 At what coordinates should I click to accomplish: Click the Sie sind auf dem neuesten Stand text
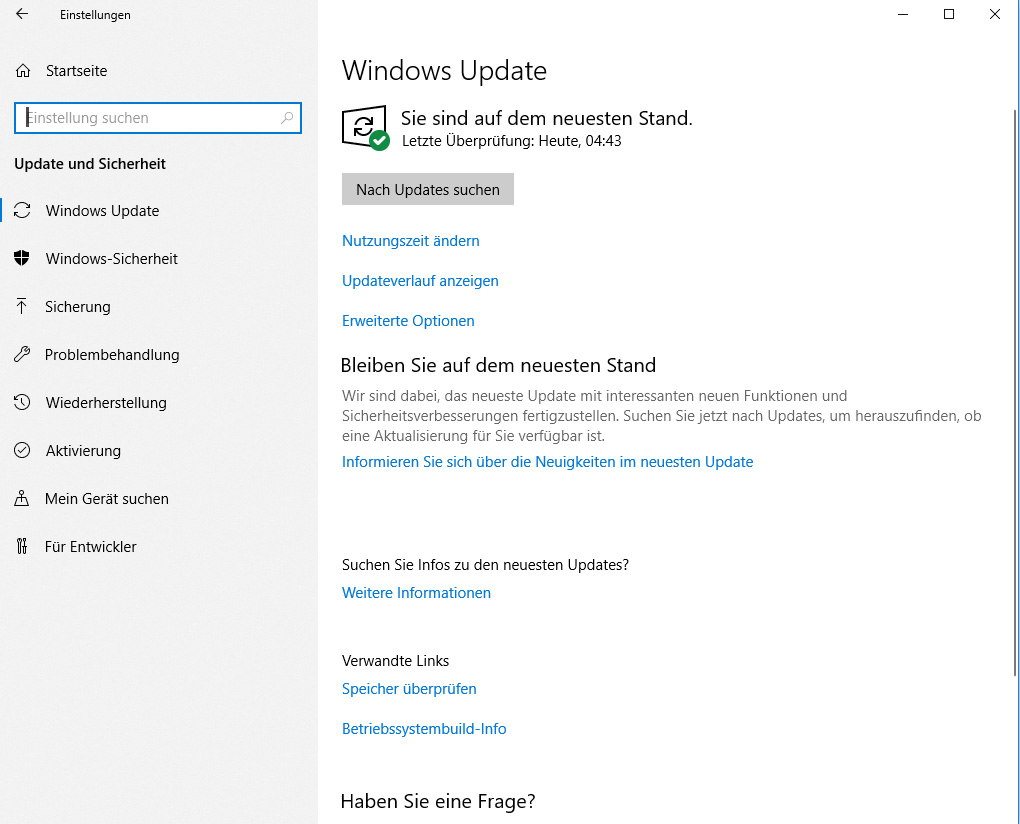click(x=546, y=118)
